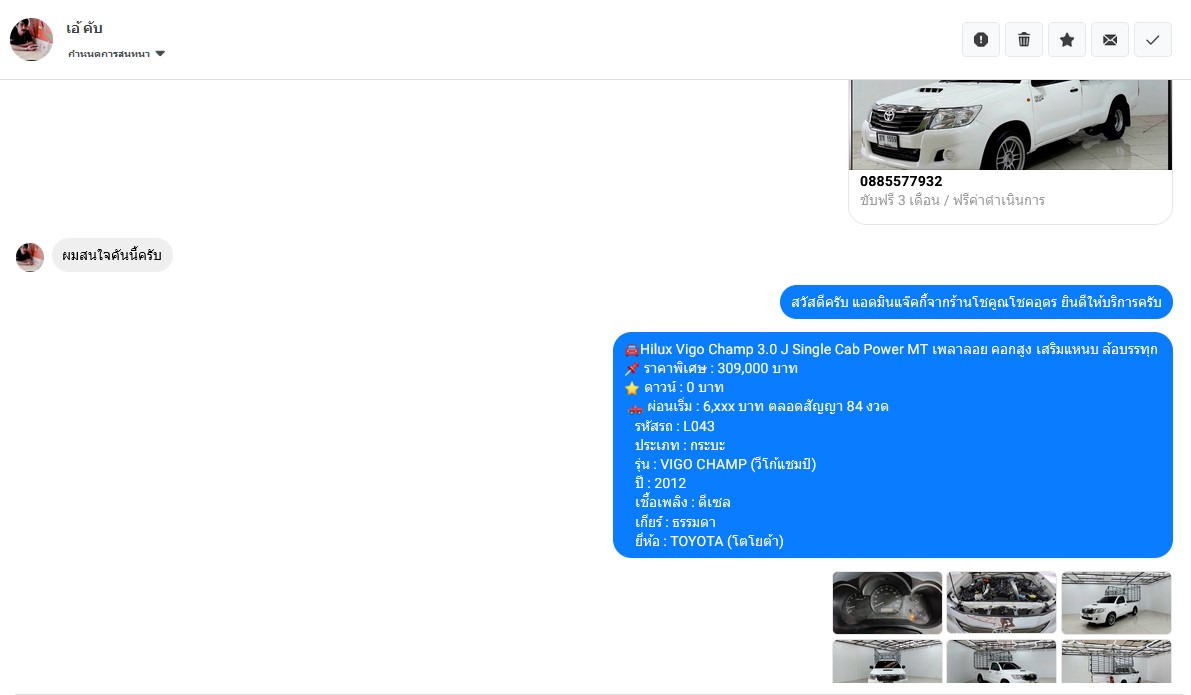Star this conversation as follow-up
1191x695 pixels.
click(1067, 39)
